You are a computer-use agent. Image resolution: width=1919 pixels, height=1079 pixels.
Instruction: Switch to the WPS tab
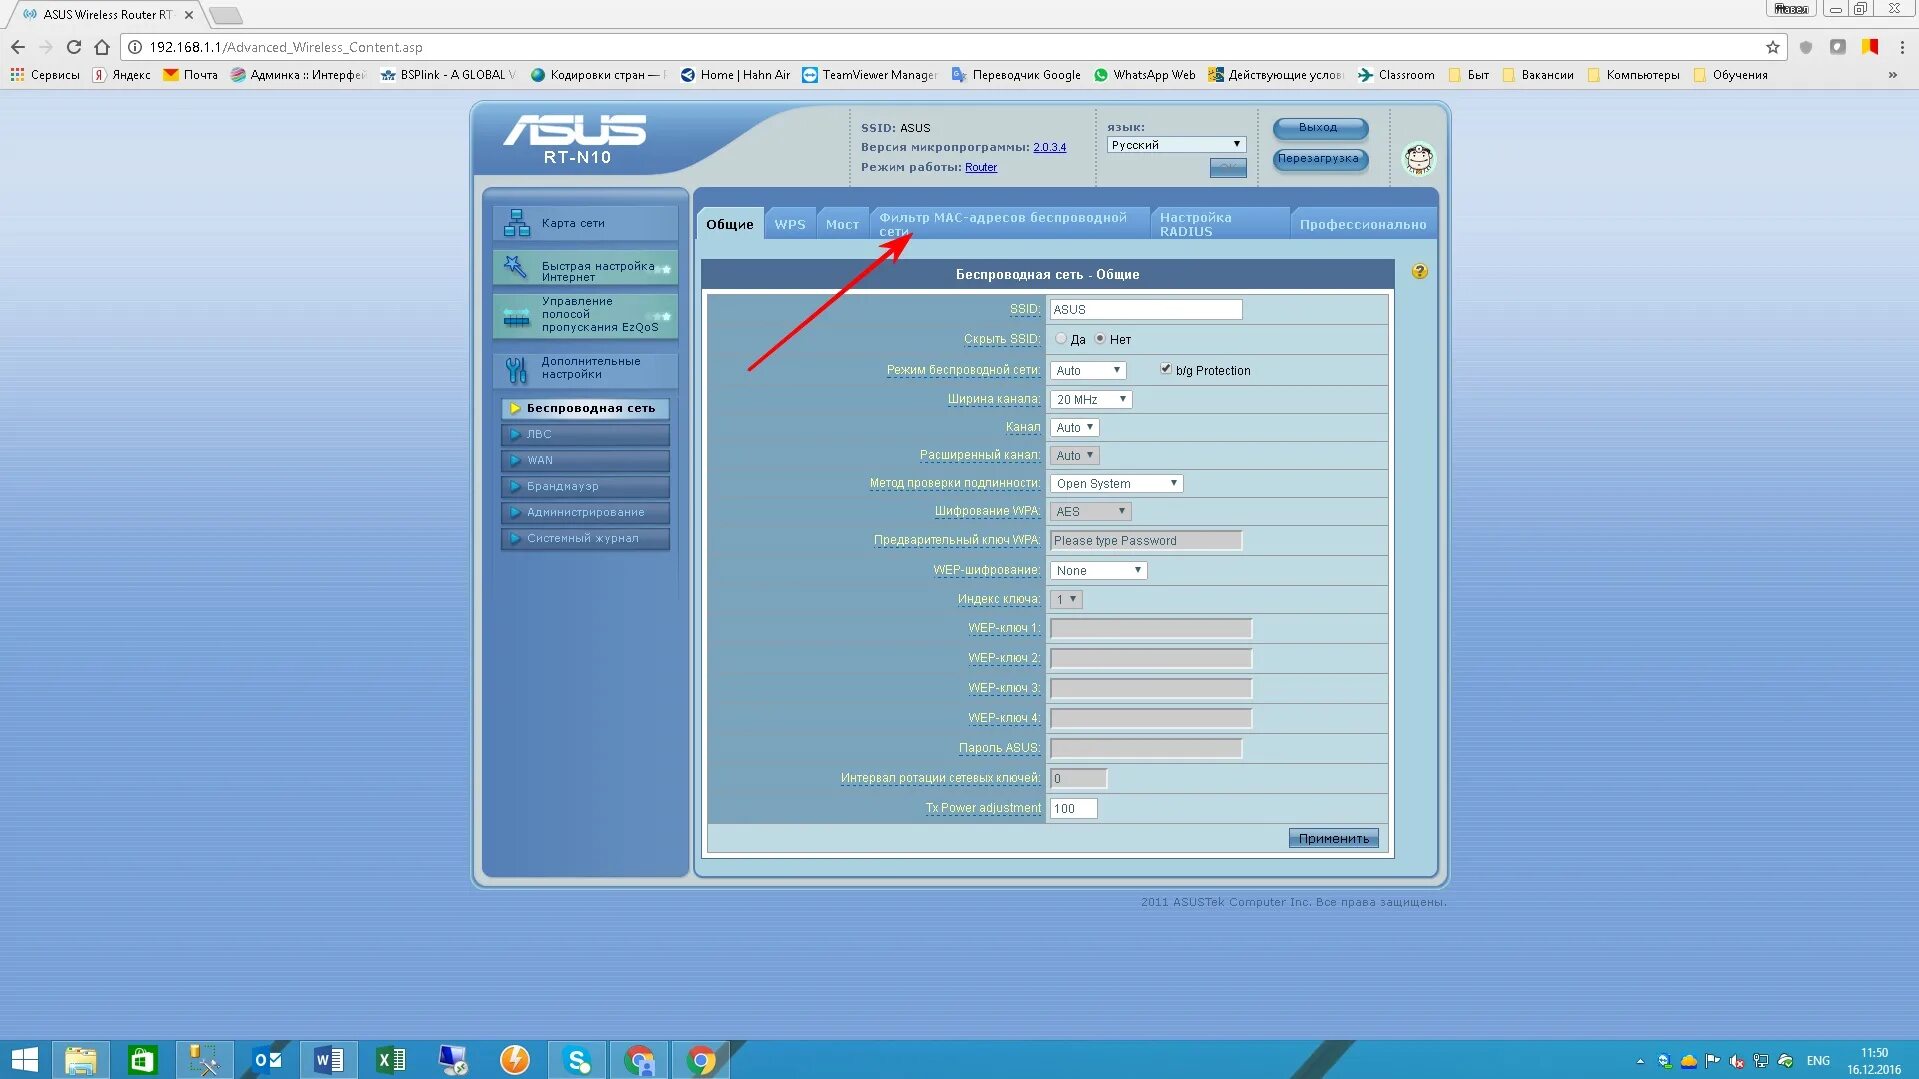[x=790, y=224]
